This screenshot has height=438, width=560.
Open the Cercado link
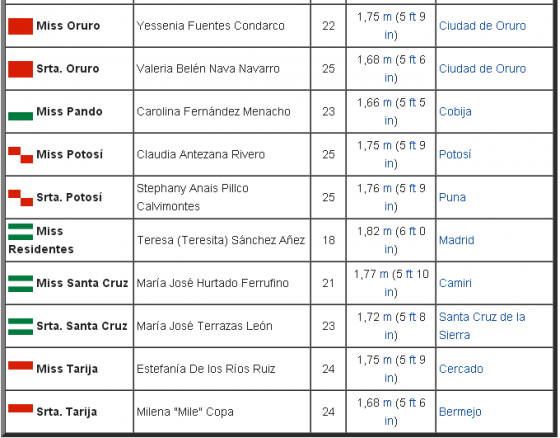(461, 369)
